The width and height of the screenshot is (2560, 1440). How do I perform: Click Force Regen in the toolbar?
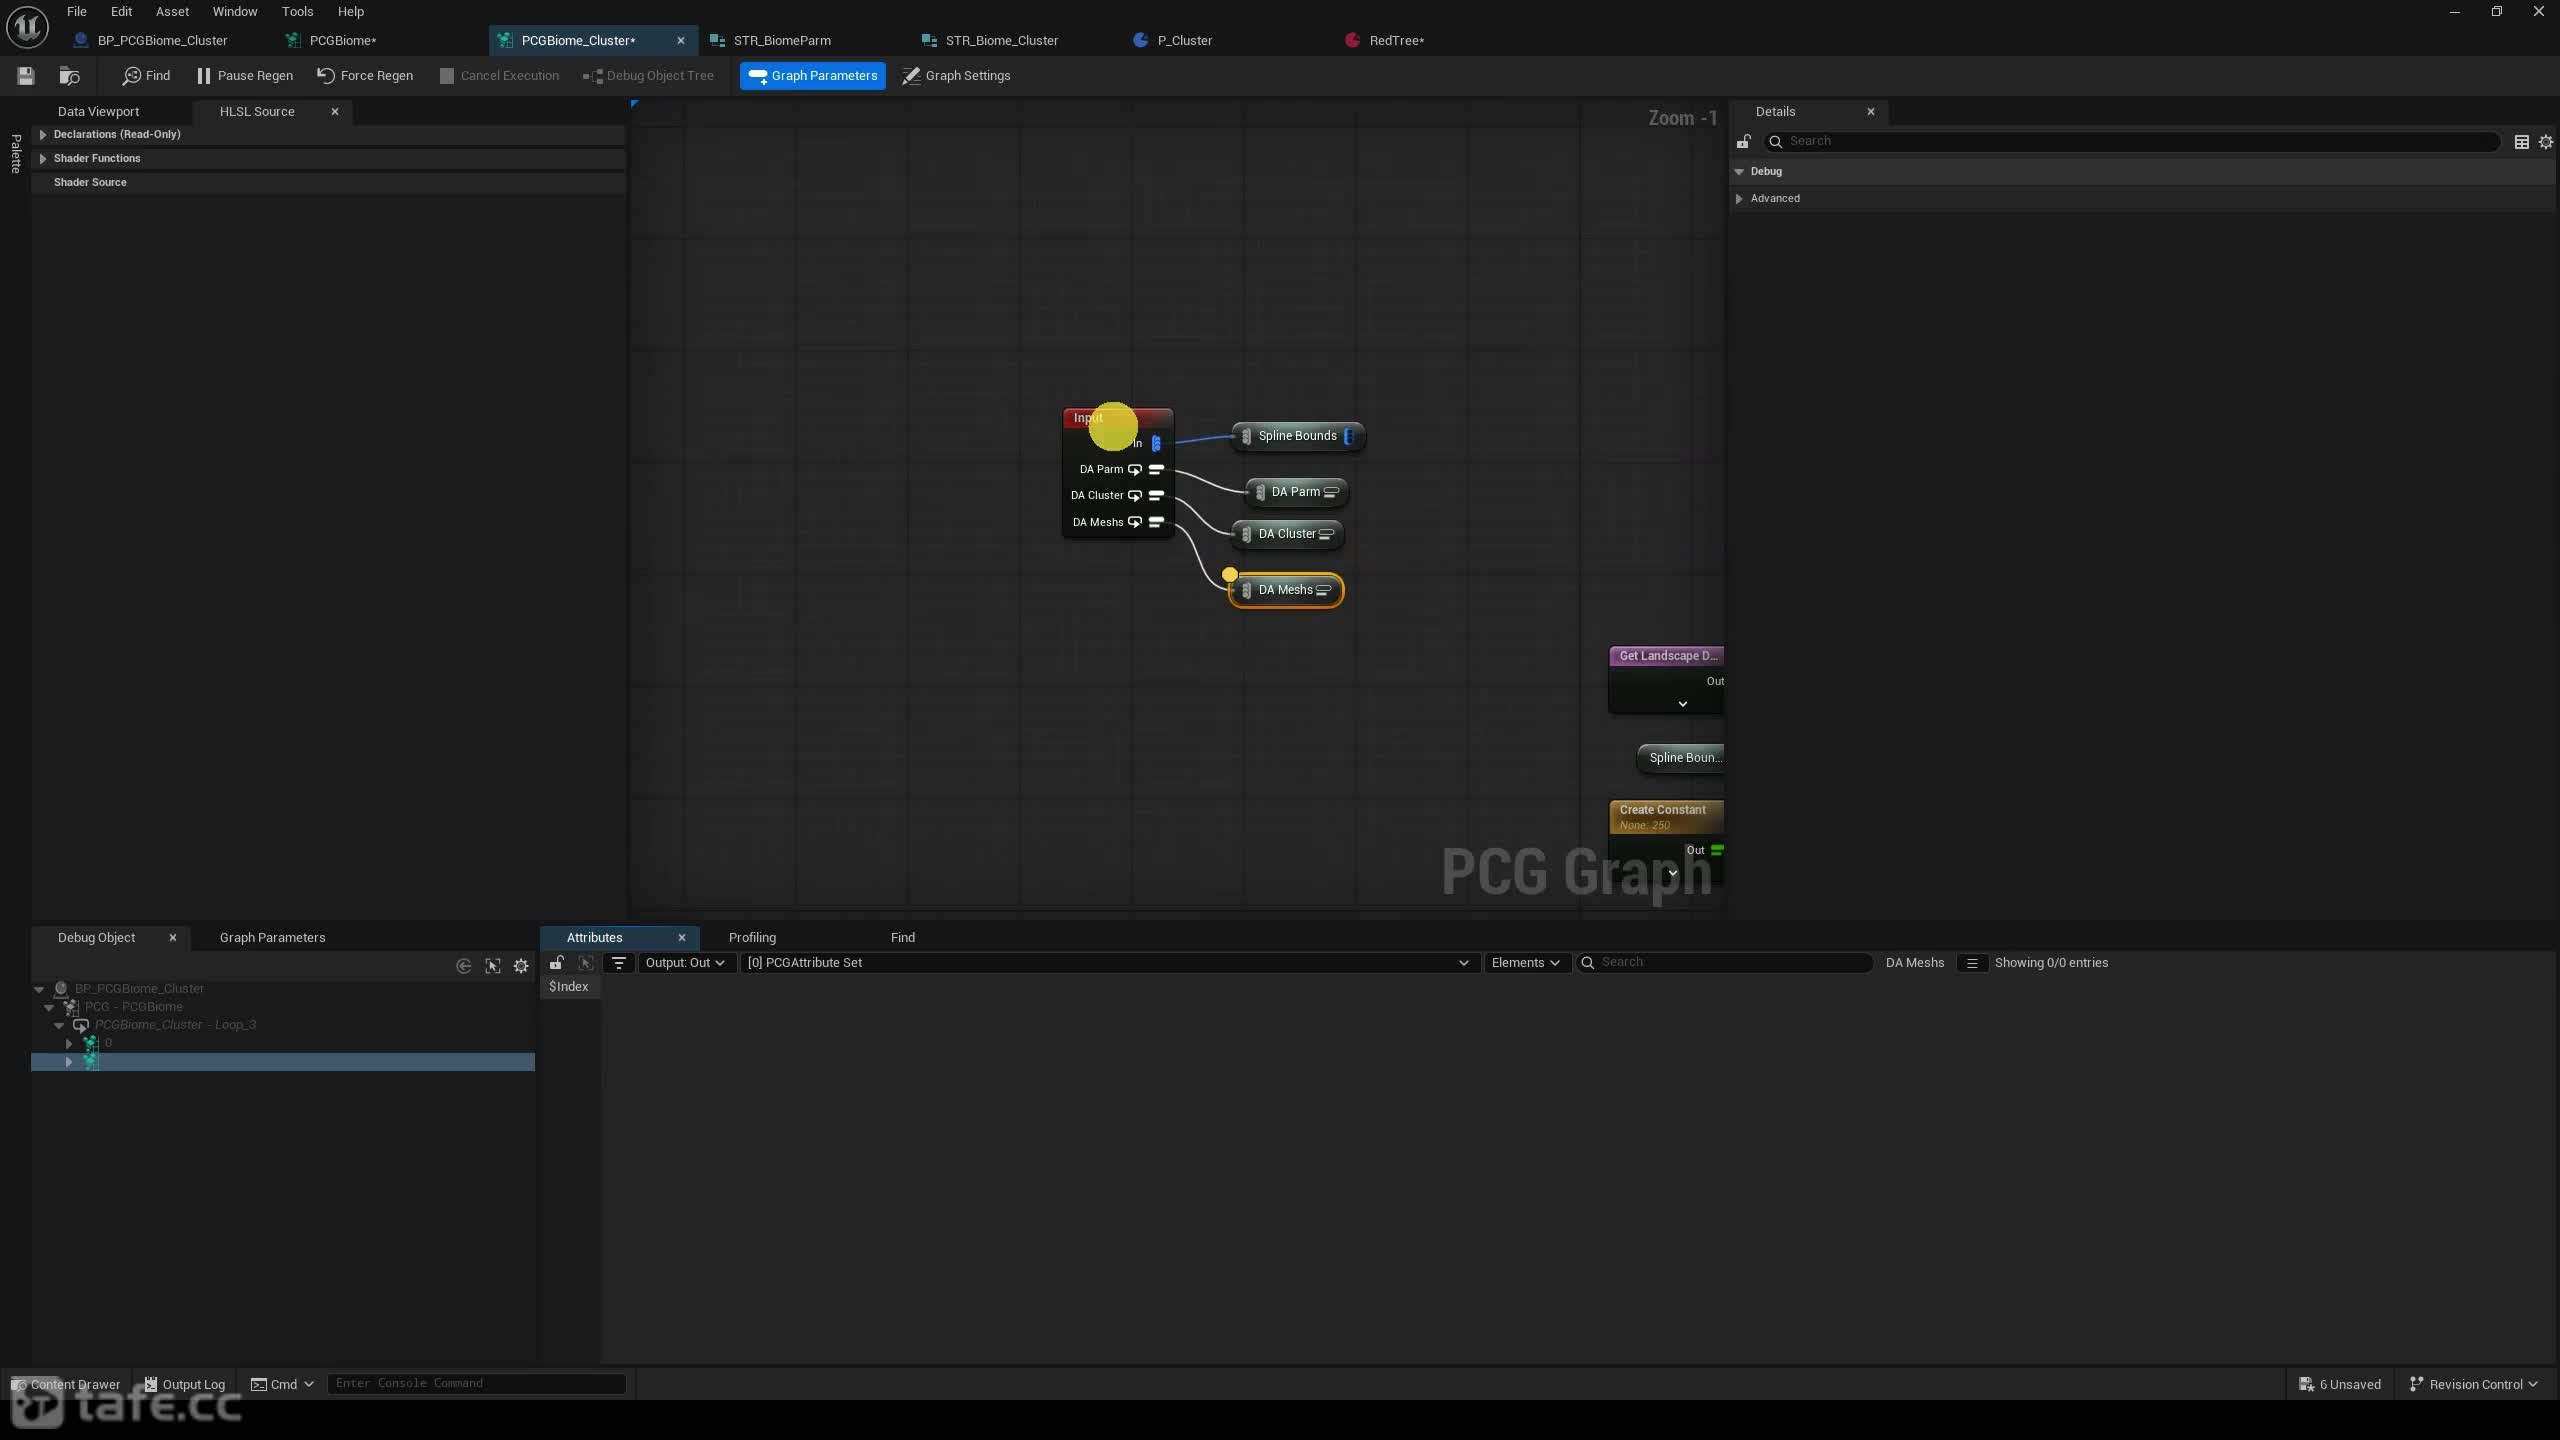[365, 75]
